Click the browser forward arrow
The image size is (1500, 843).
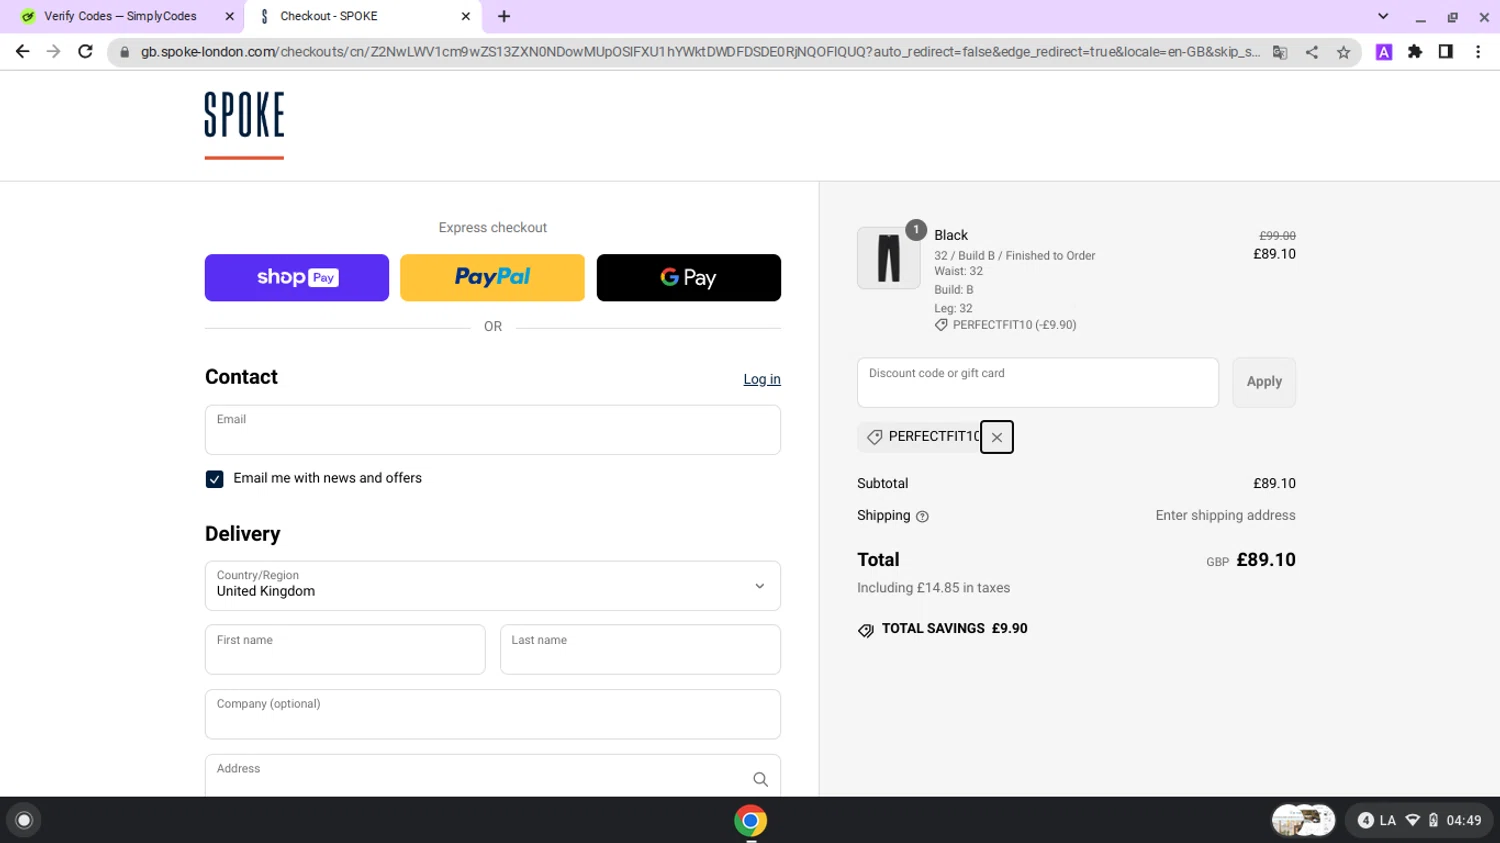(54, 52)
